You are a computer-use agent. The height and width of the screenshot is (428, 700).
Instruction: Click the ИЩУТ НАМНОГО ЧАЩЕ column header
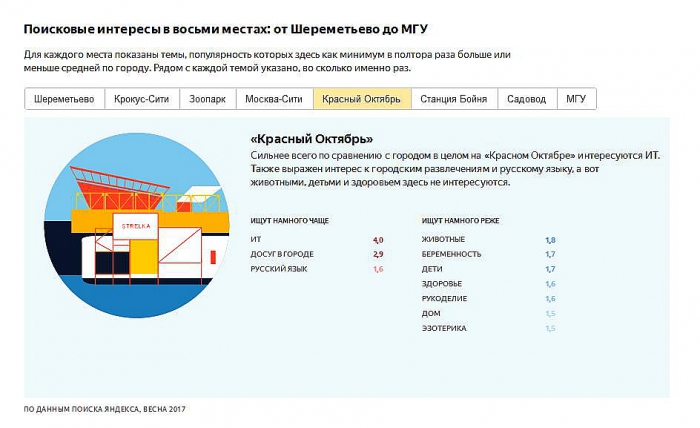coord(289,220)
